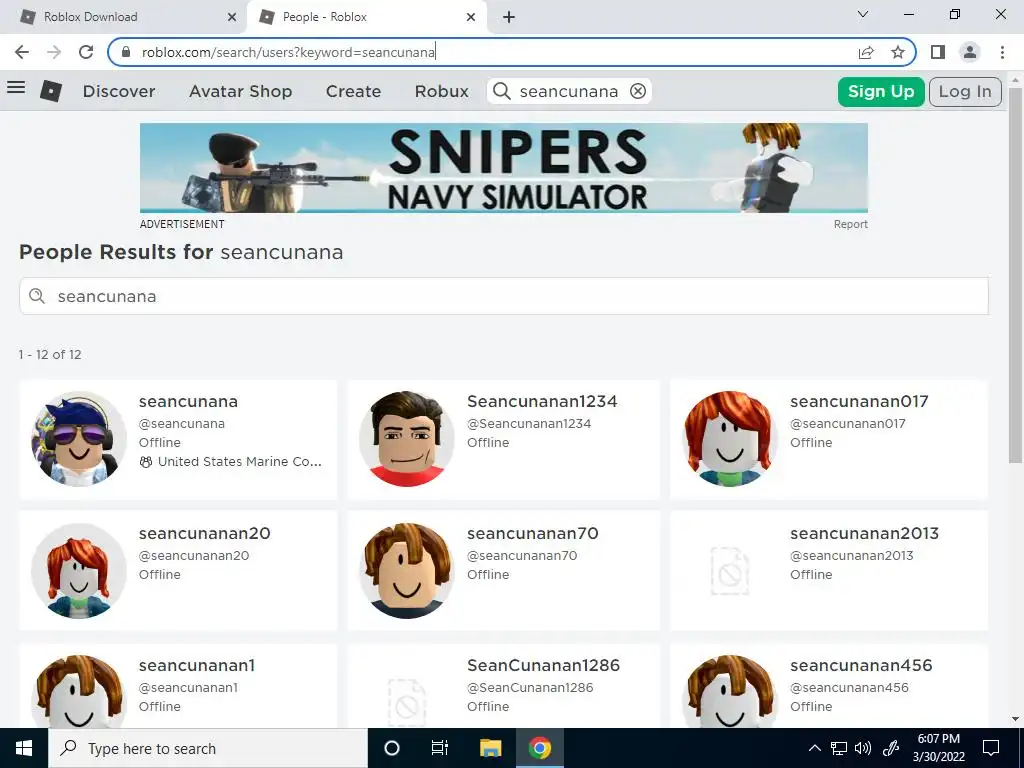
Task: Go back with browser back arrow
Action: (x=22, y=52)
